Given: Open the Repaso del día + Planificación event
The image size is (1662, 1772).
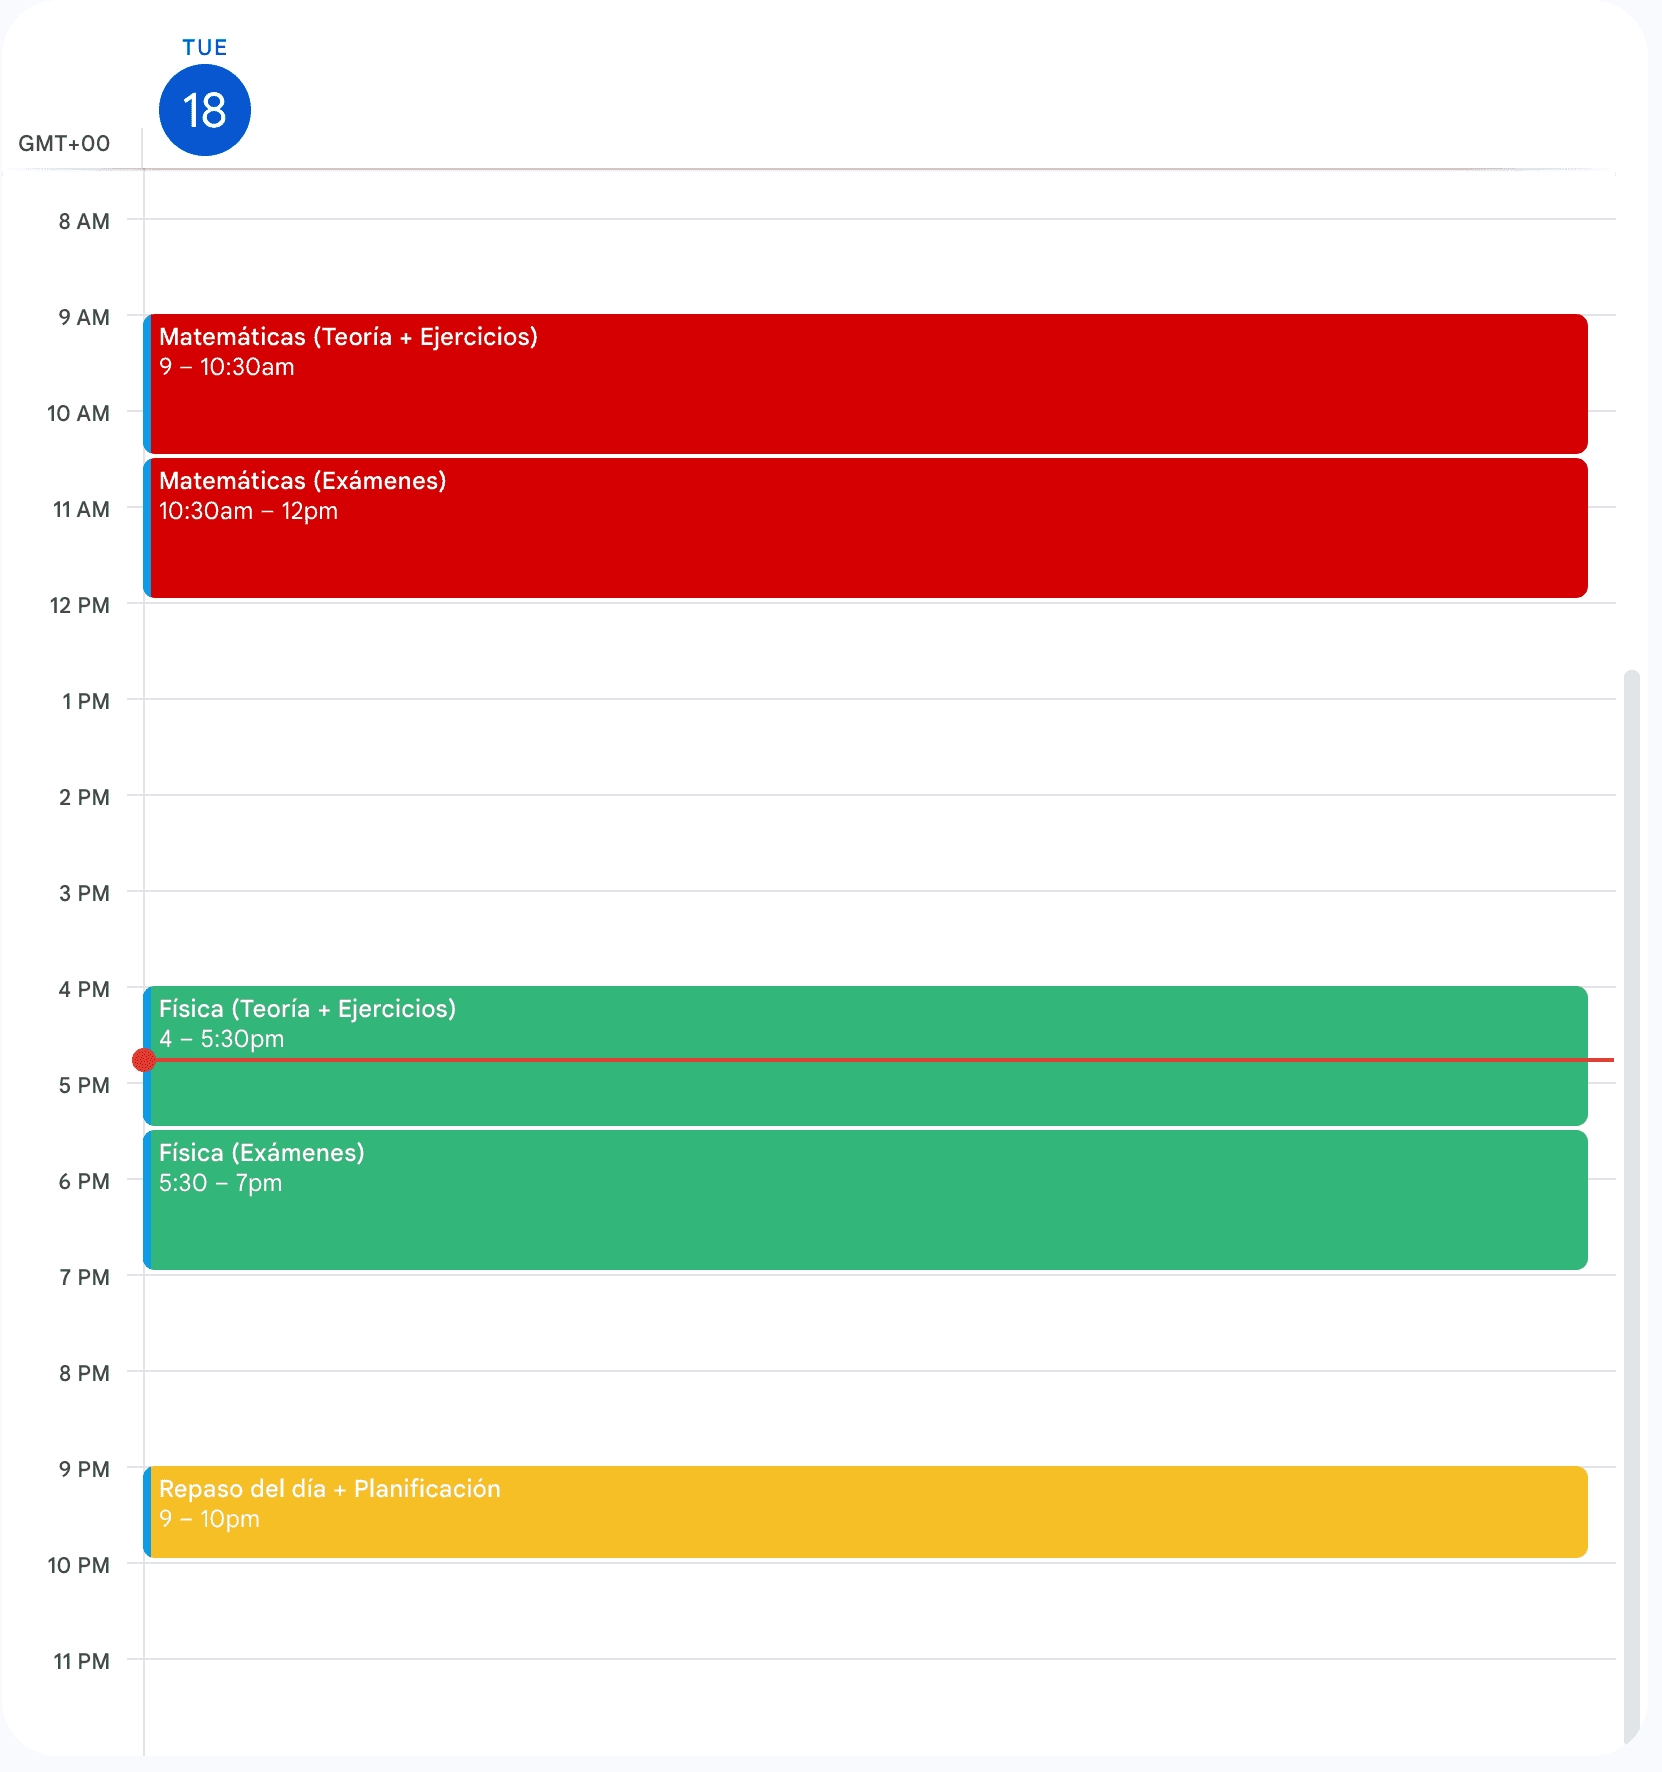Looking at the screenshot, I should (866, 1512).
